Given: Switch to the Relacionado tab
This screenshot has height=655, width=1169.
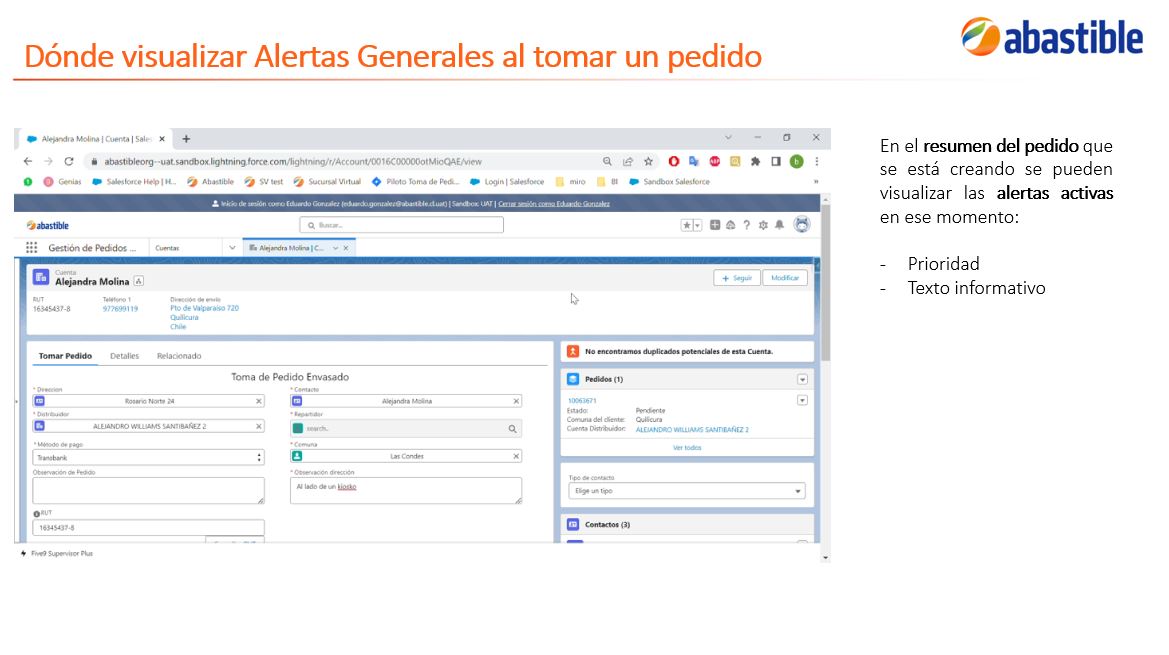Looking at the screenshot, I should click(x=179, y=356).
